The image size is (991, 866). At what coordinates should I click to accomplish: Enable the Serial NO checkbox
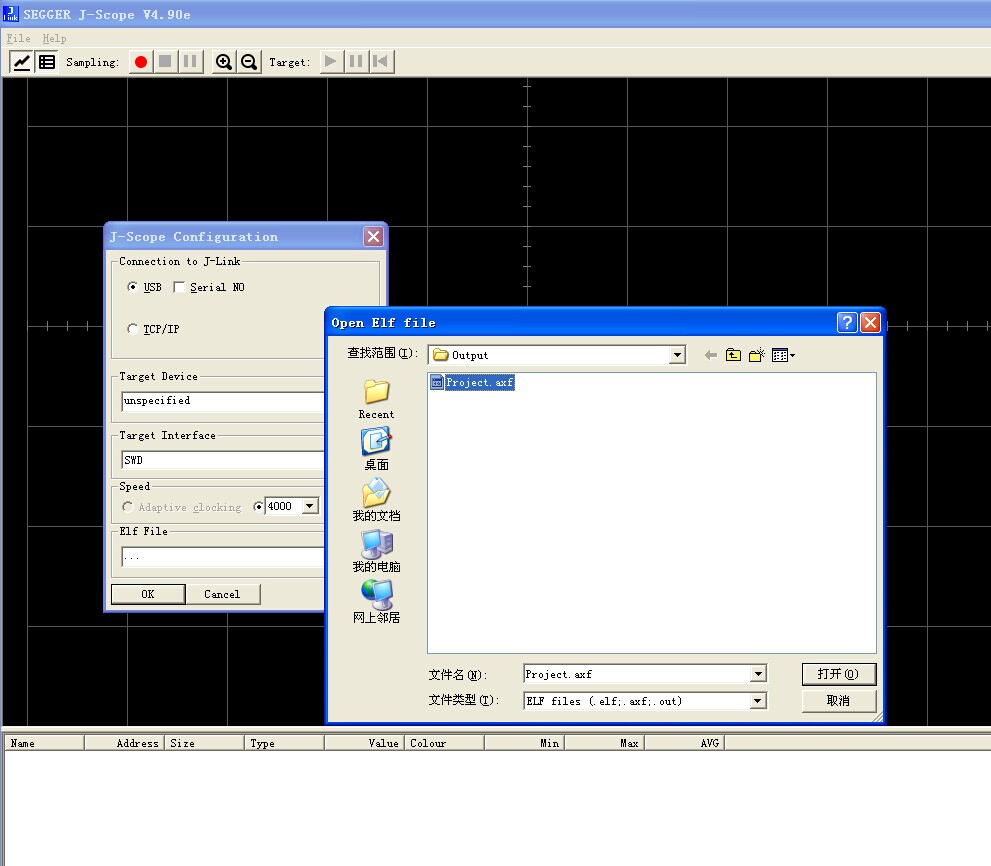[x=179, y=287]
